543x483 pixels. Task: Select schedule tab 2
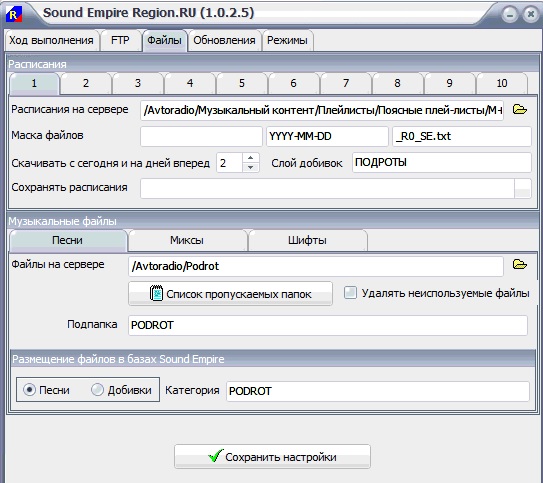[x=86, y=83]
